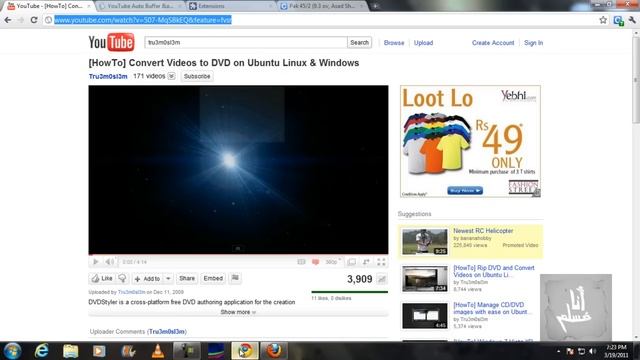Image resolution: width=640 pixels, height=360 pixels.
Task: Open Rip DVD and Convert Videos thumbnail
Action: click(x=424, y=279)
